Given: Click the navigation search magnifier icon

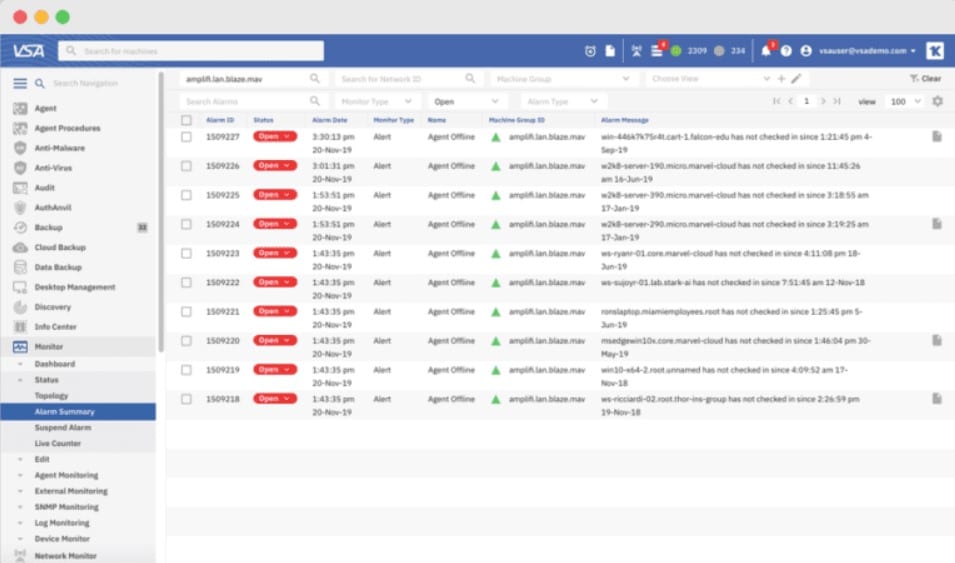Looking at the screenshot, I should coord(40,83).
